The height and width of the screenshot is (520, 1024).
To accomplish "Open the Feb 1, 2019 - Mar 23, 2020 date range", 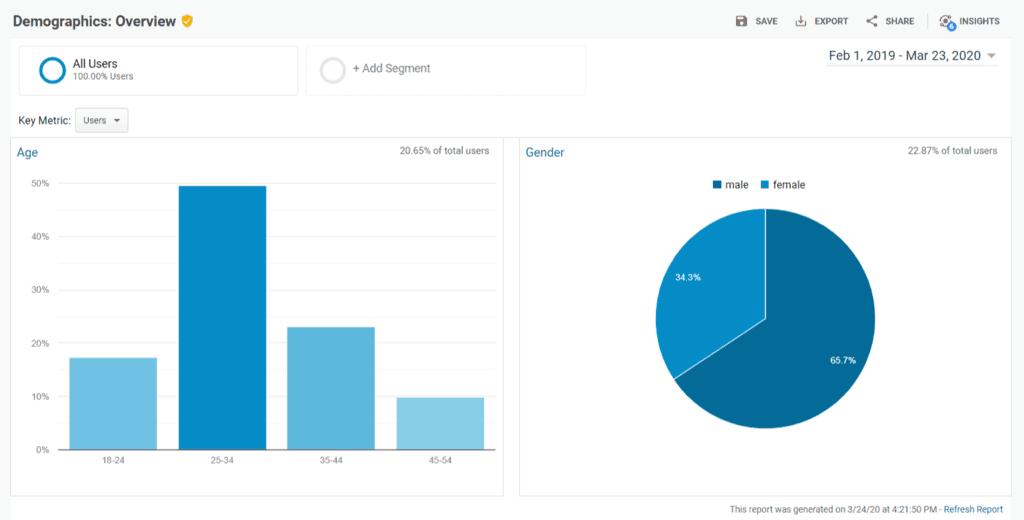I will click(904, 56).
